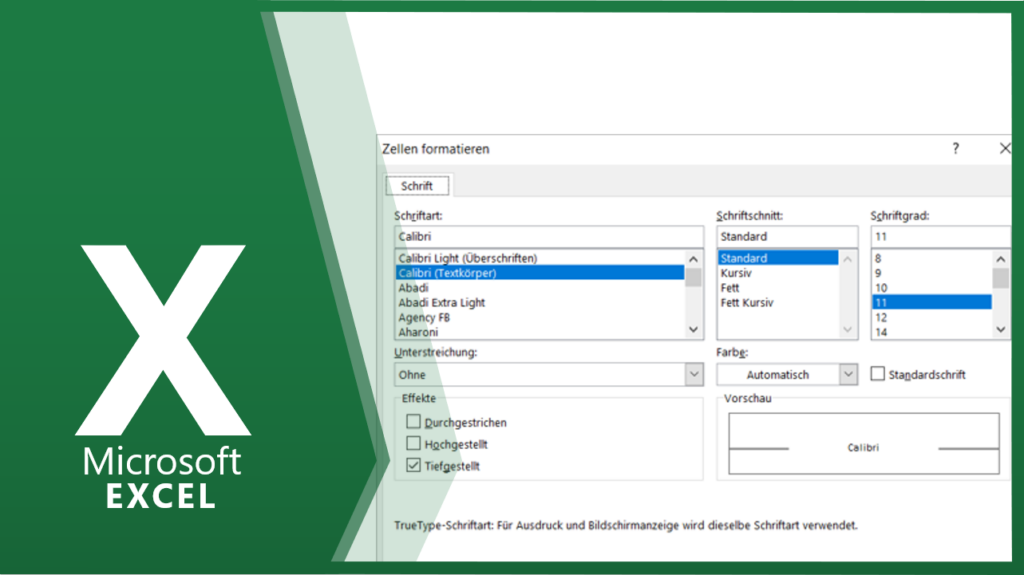
Task: Select Kursiv font style
Action: tap(778, 272)
